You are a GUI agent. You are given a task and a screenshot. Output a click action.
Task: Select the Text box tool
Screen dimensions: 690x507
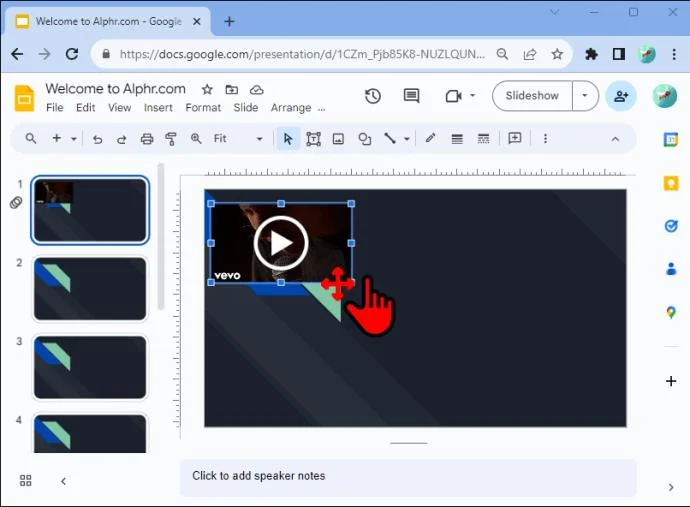pos(313,139)
